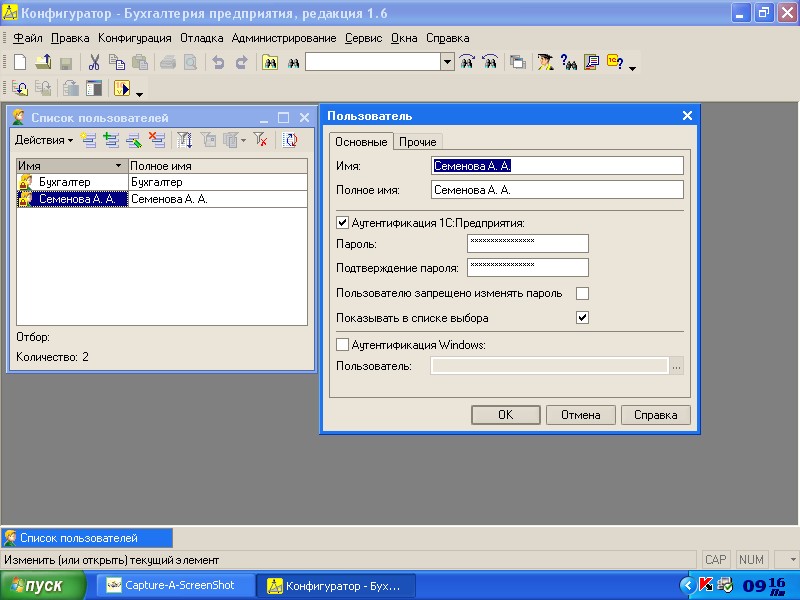Viewport: 800px width, 600px height.
Task: Click the New document toolbar icon
Action: [x=20, y=63]
